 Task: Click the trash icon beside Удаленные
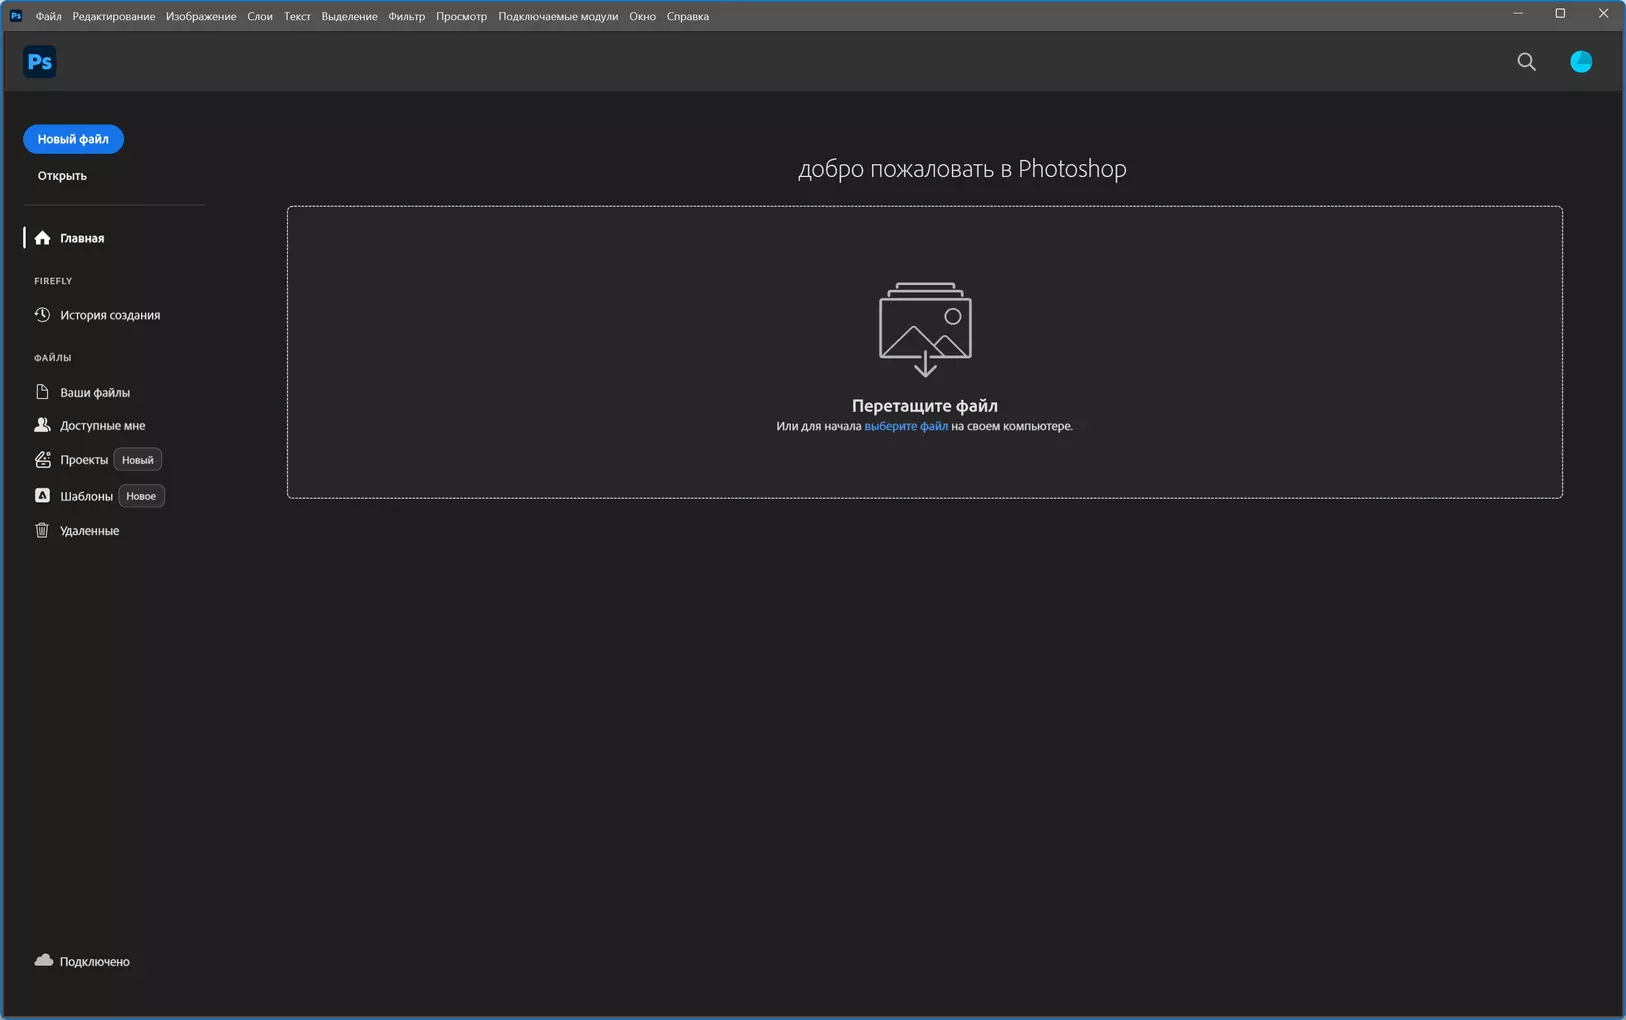(42, 530)
